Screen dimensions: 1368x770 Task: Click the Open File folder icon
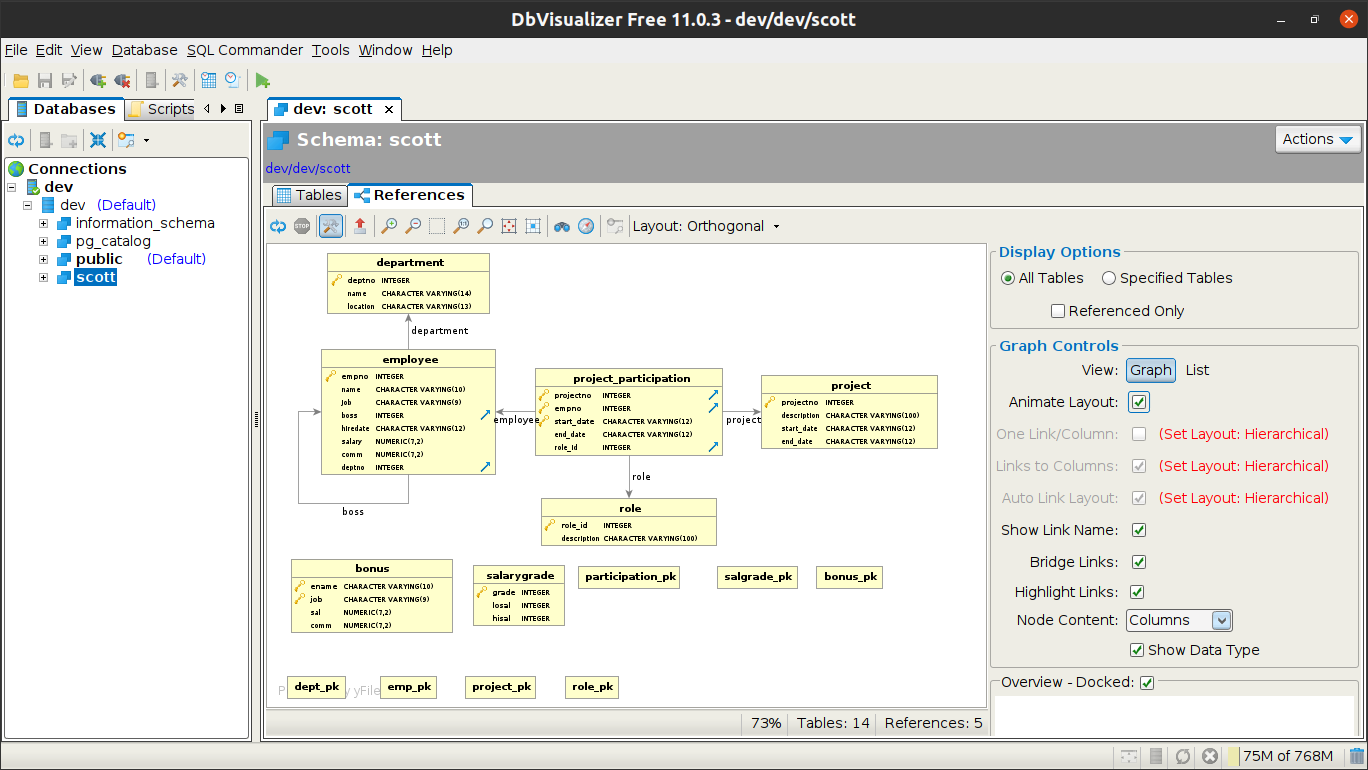click(x=20, y=80)
